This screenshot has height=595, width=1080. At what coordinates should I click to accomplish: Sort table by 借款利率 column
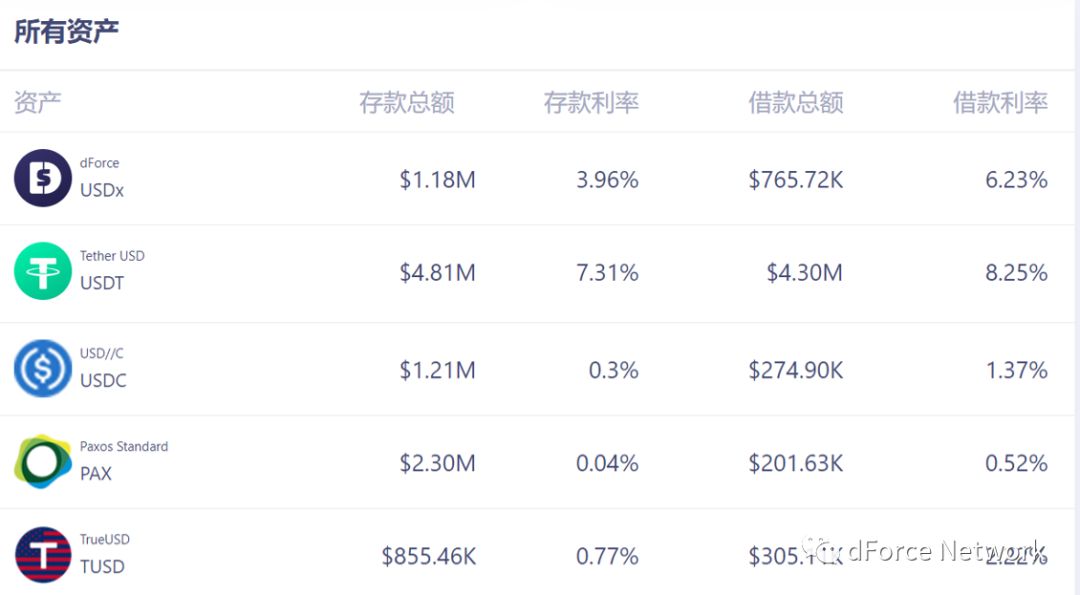(999, 101)
